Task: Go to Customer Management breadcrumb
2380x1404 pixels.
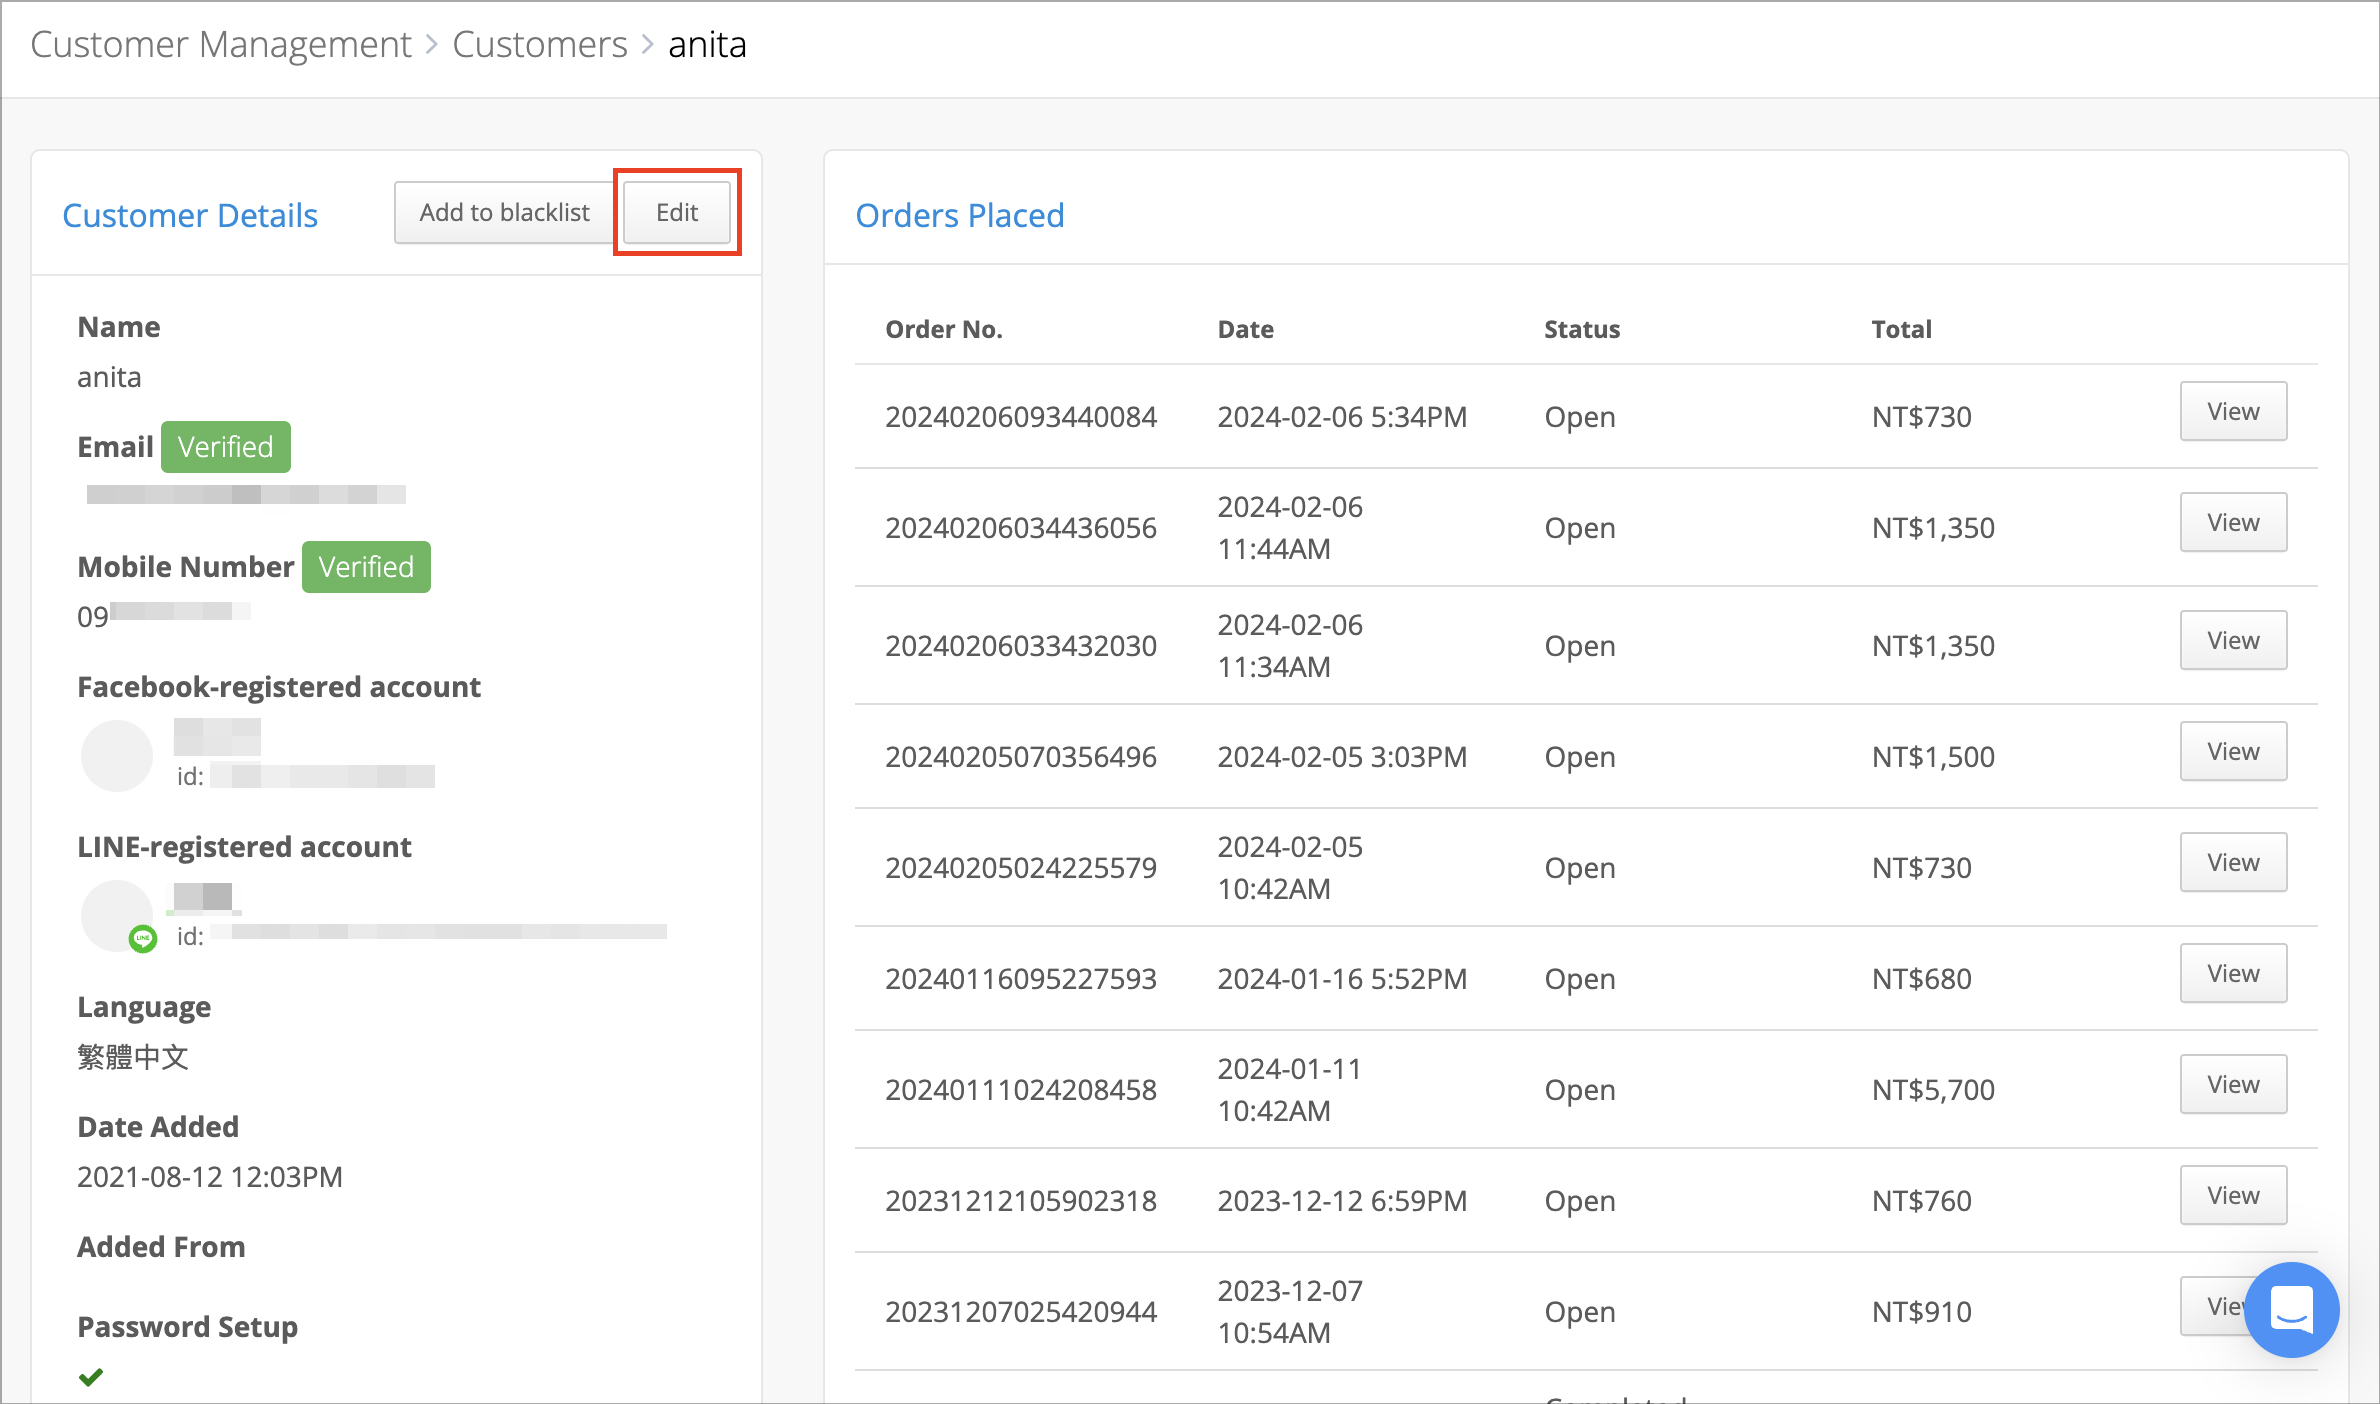Action: coord(221,45)
